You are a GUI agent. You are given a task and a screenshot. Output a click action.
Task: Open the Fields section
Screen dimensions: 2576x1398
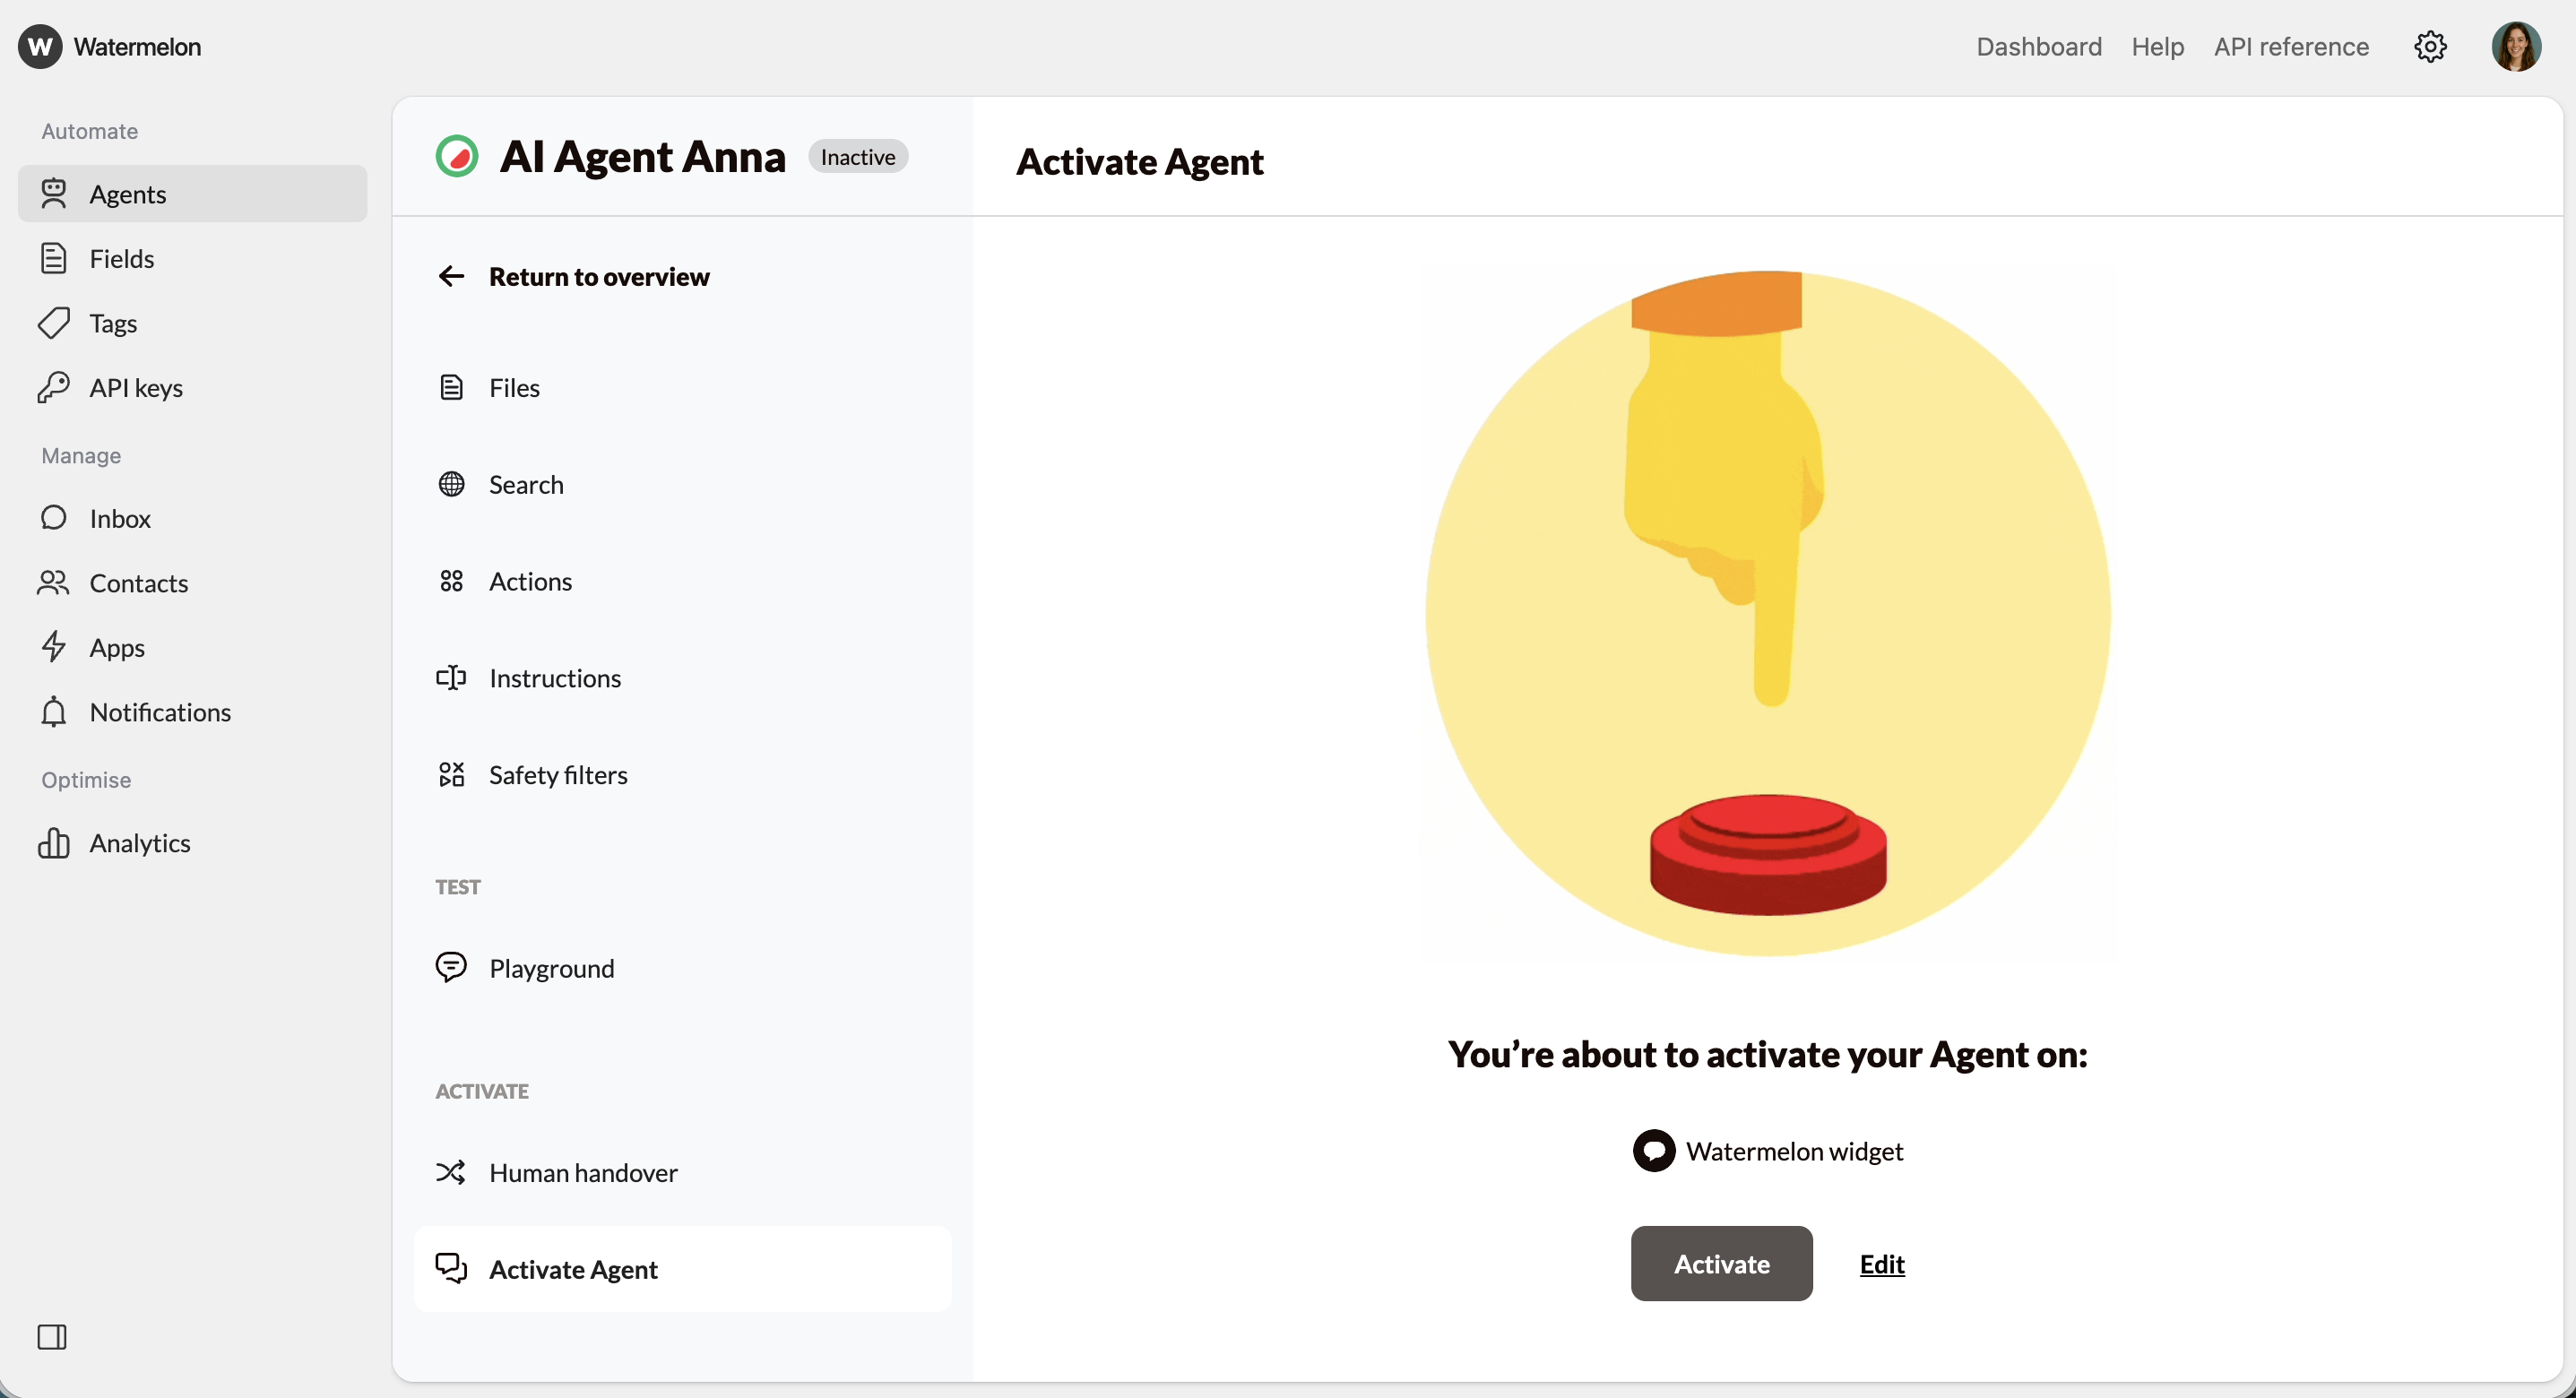[x=122, y=258]
